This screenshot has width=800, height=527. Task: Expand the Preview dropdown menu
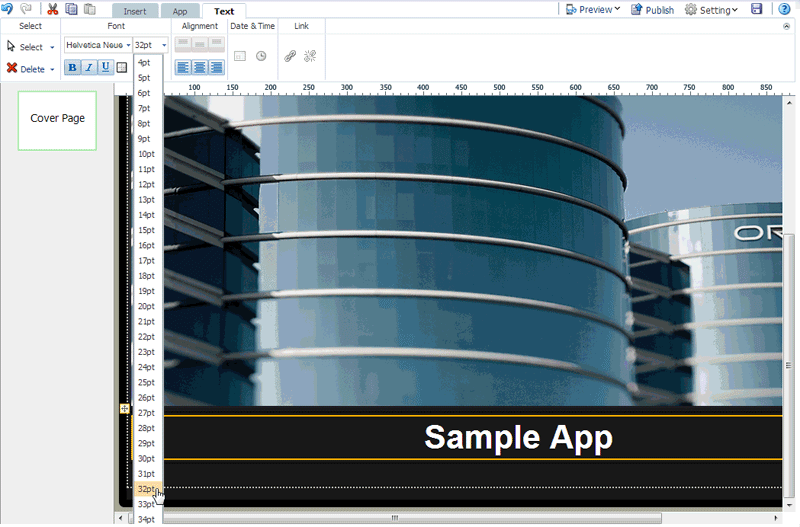click(x=593, y=9)
